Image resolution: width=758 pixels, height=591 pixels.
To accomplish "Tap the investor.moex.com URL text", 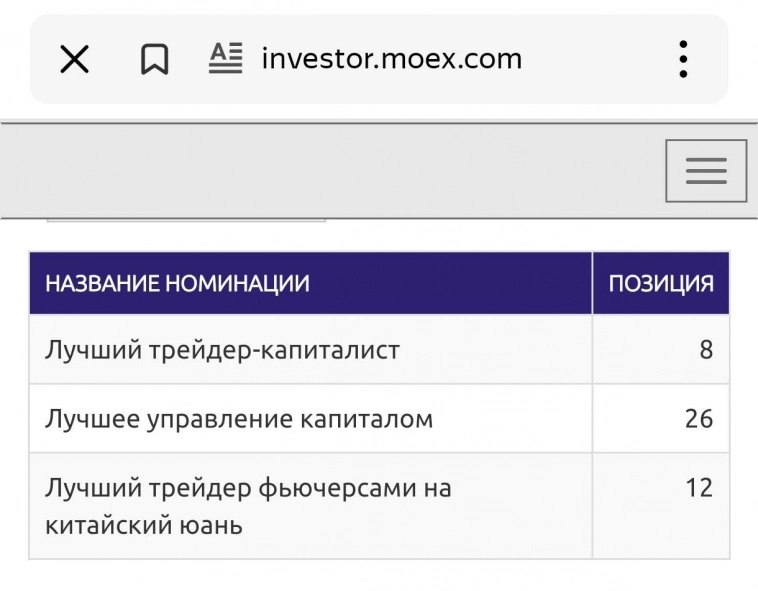I will [391, 59].
